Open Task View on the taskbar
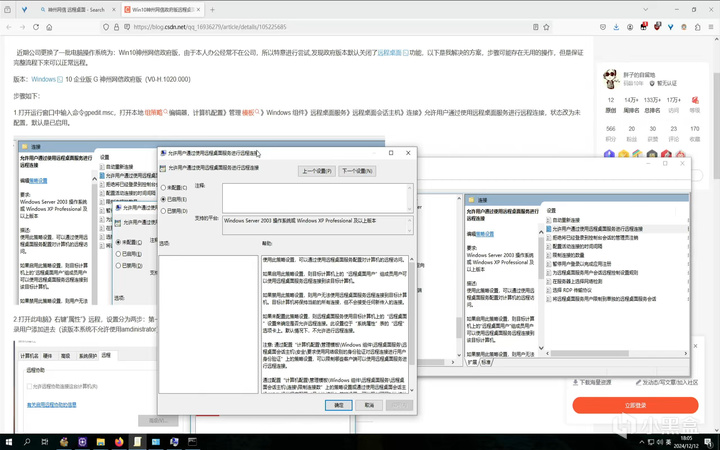The width and height of the screenshot is (720, 450). click(x=45, y=442)
